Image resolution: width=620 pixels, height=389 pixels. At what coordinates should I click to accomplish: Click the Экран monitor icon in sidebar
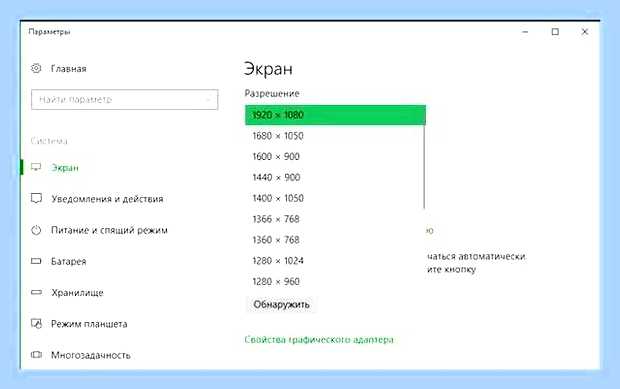coord(36,167)
